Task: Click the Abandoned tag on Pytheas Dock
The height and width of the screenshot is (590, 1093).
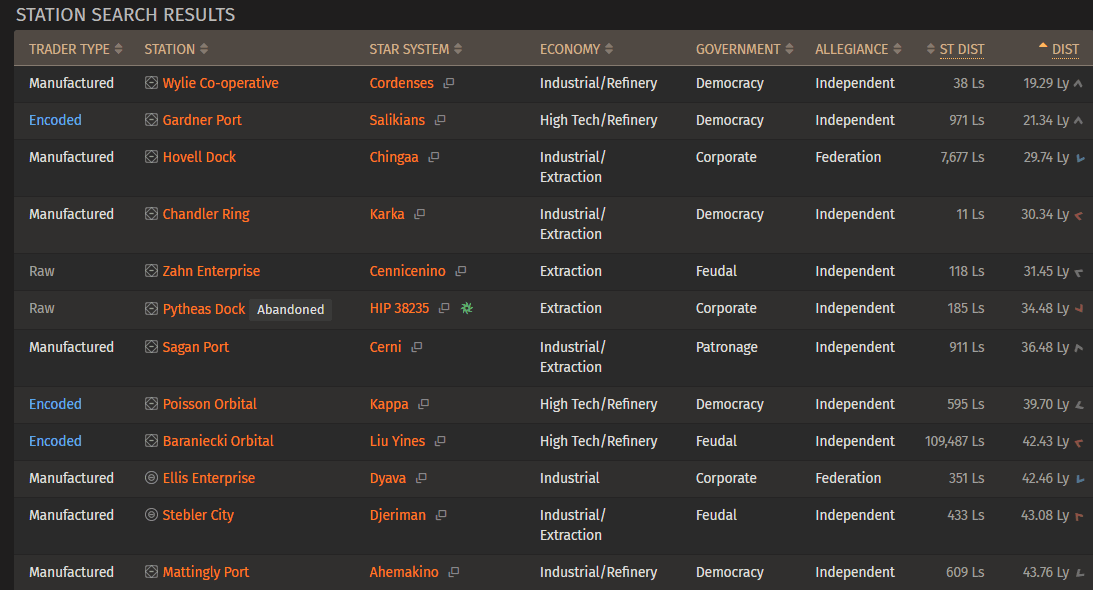Action: pos(290,310)
